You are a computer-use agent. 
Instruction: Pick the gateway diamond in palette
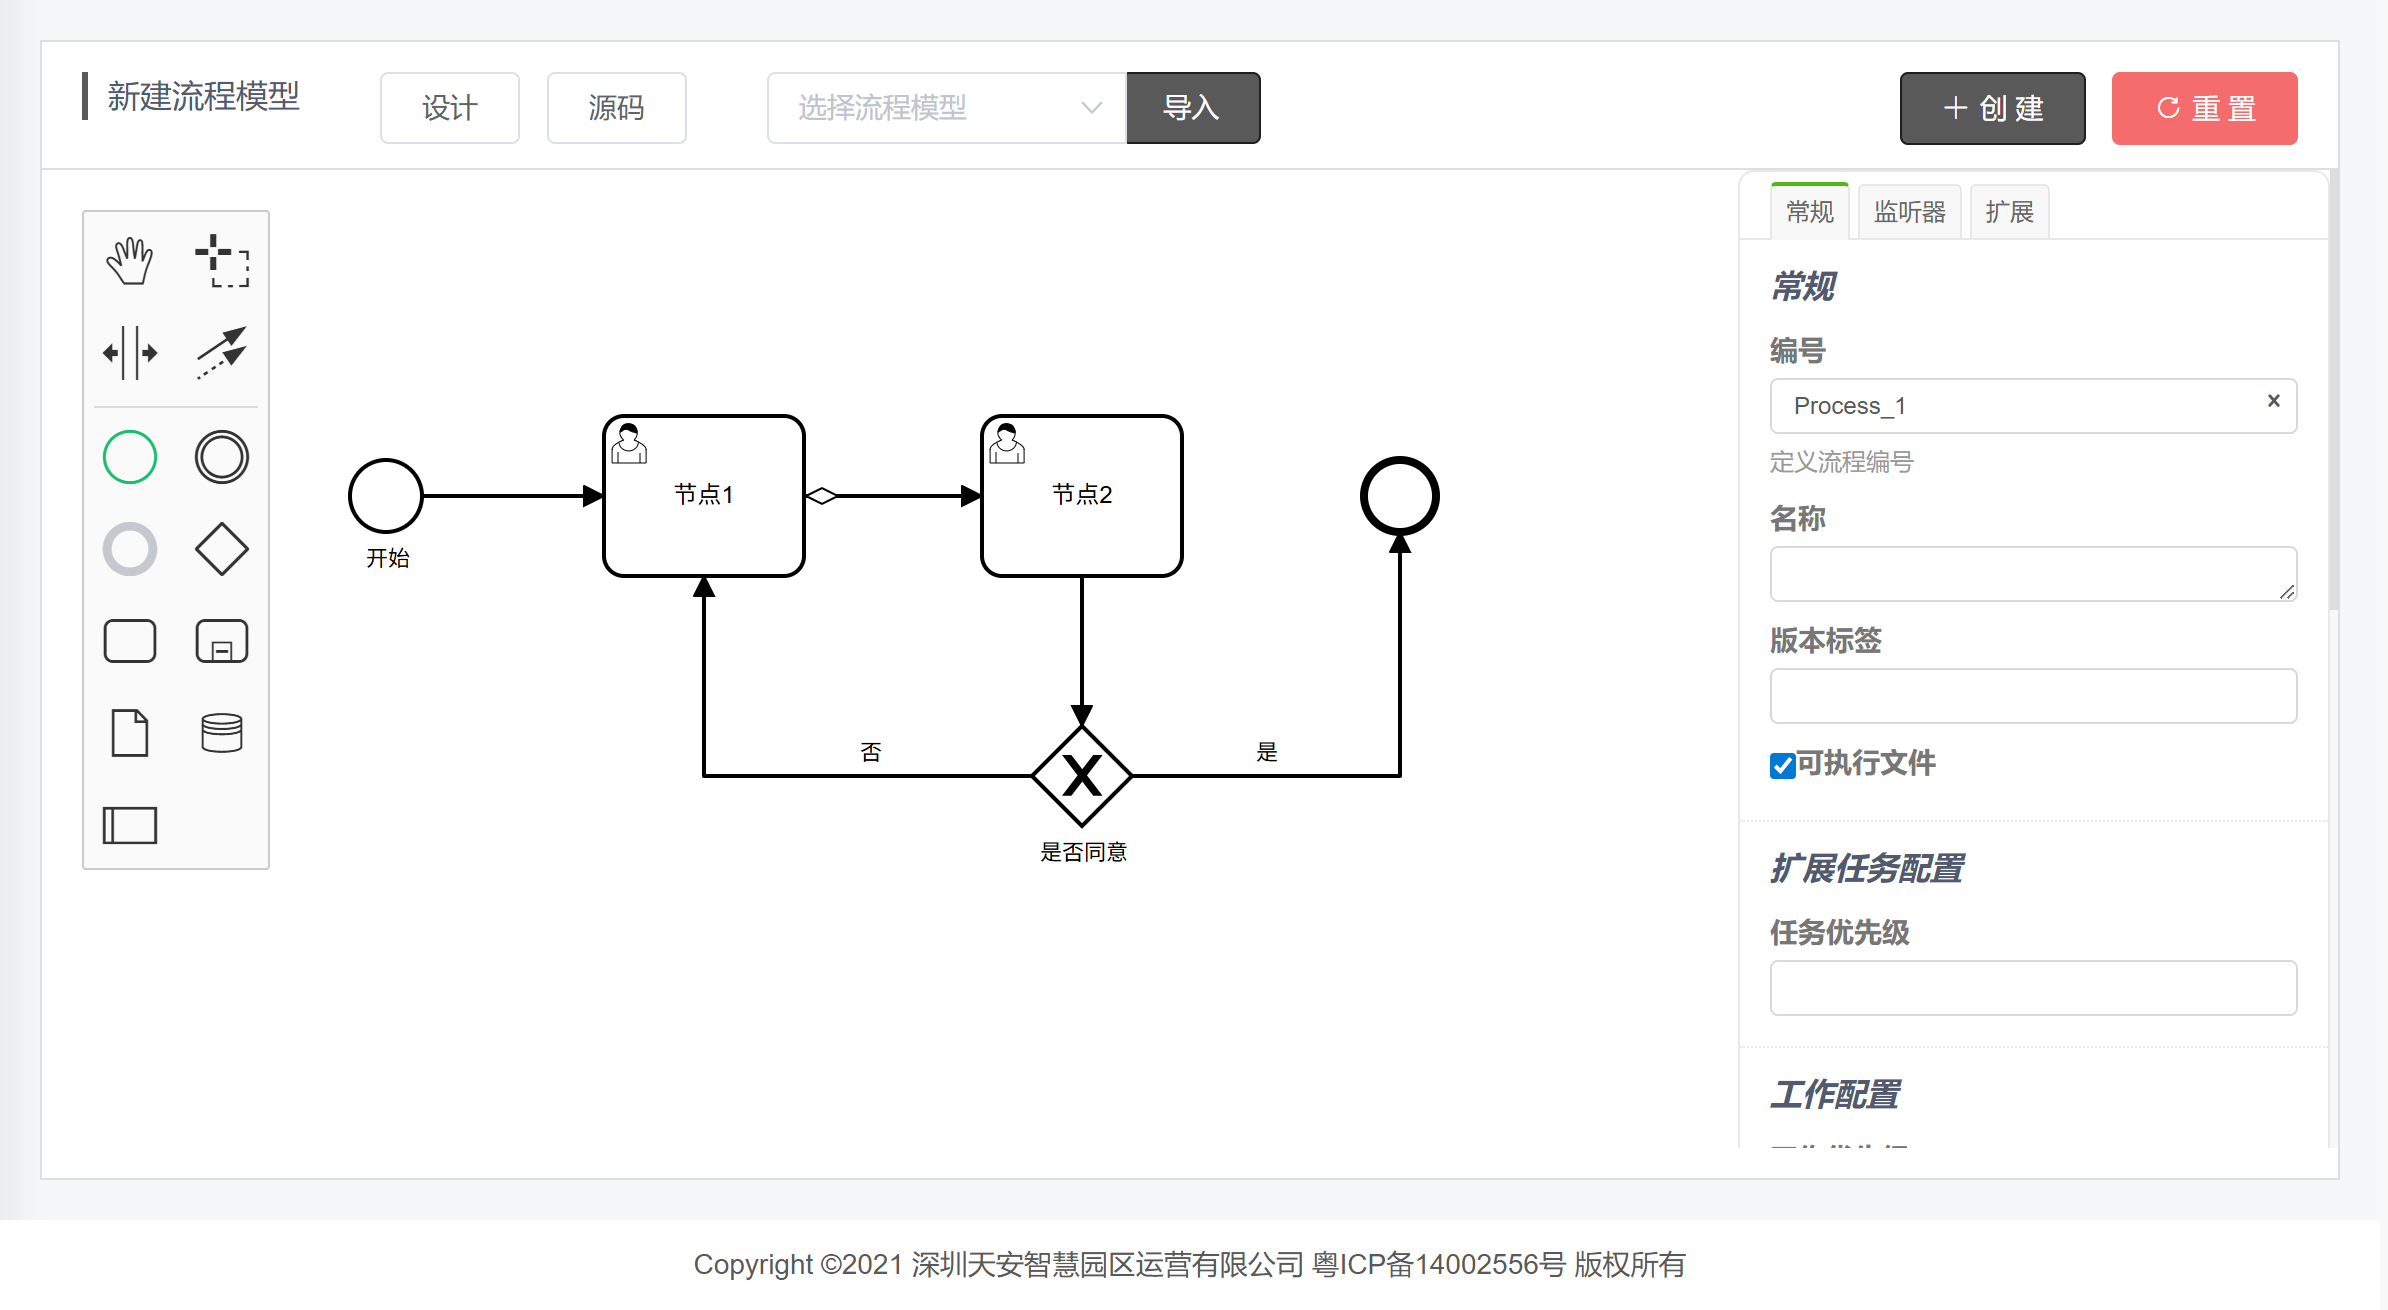[221, 549]
